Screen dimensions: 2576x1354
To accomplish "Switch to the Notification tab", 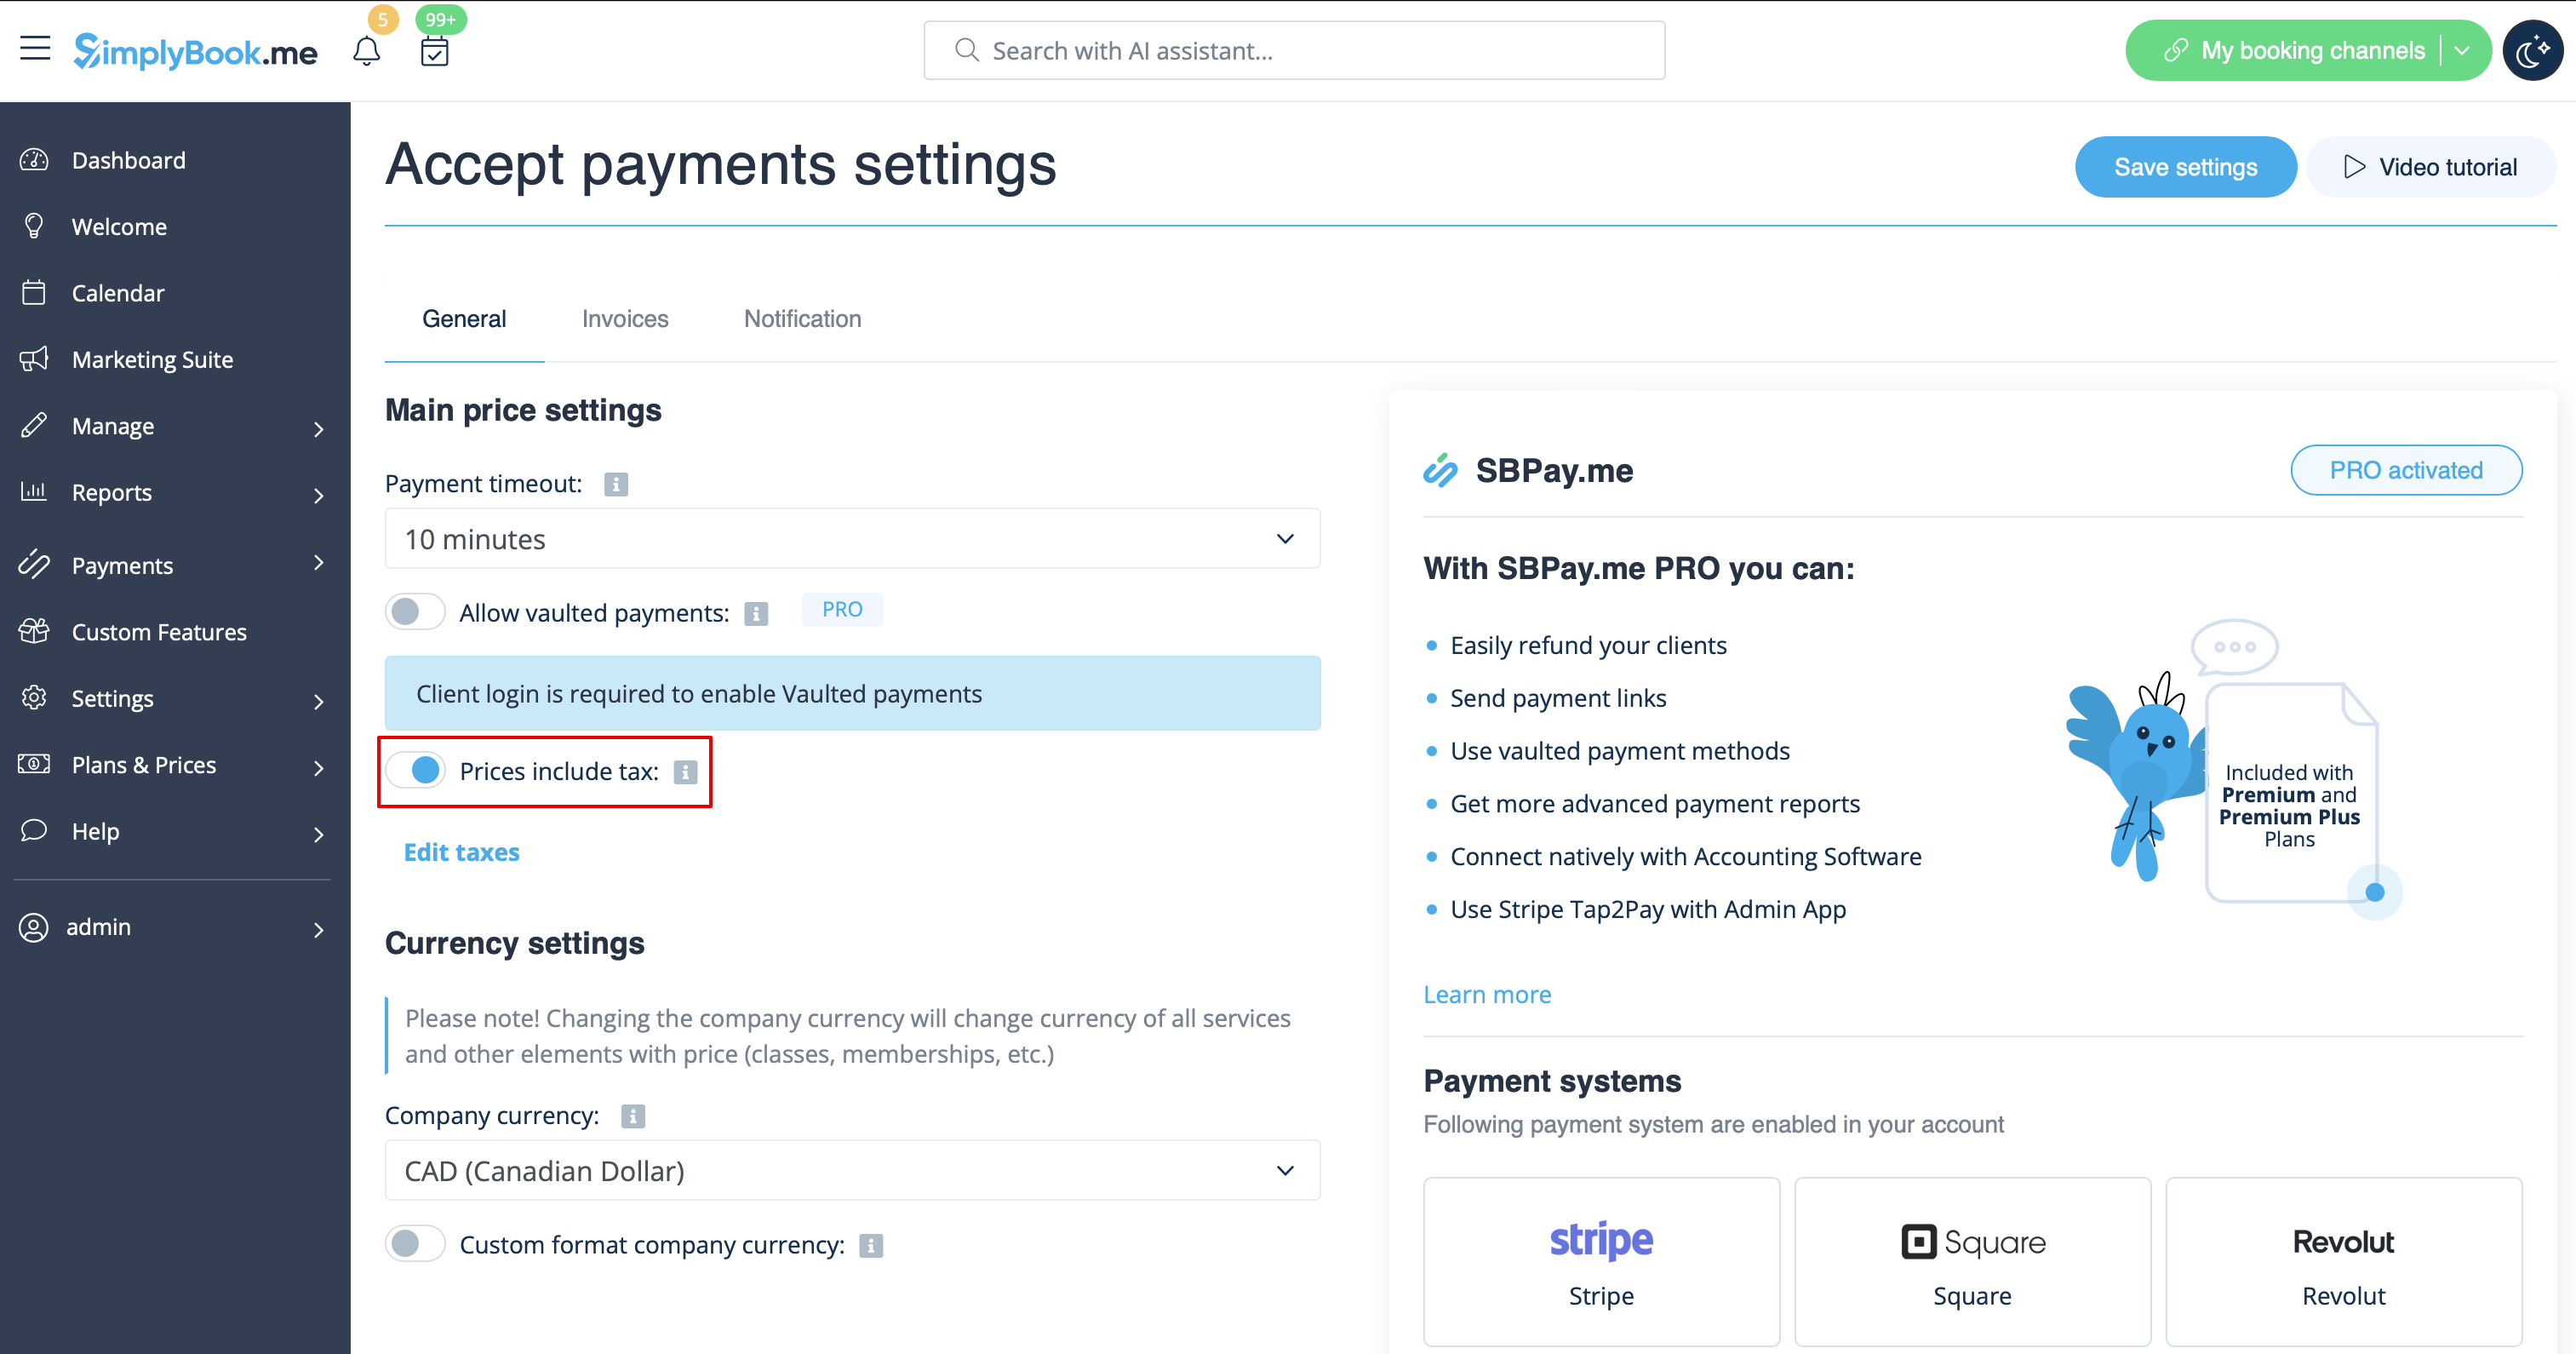I will tap(802, 319).
